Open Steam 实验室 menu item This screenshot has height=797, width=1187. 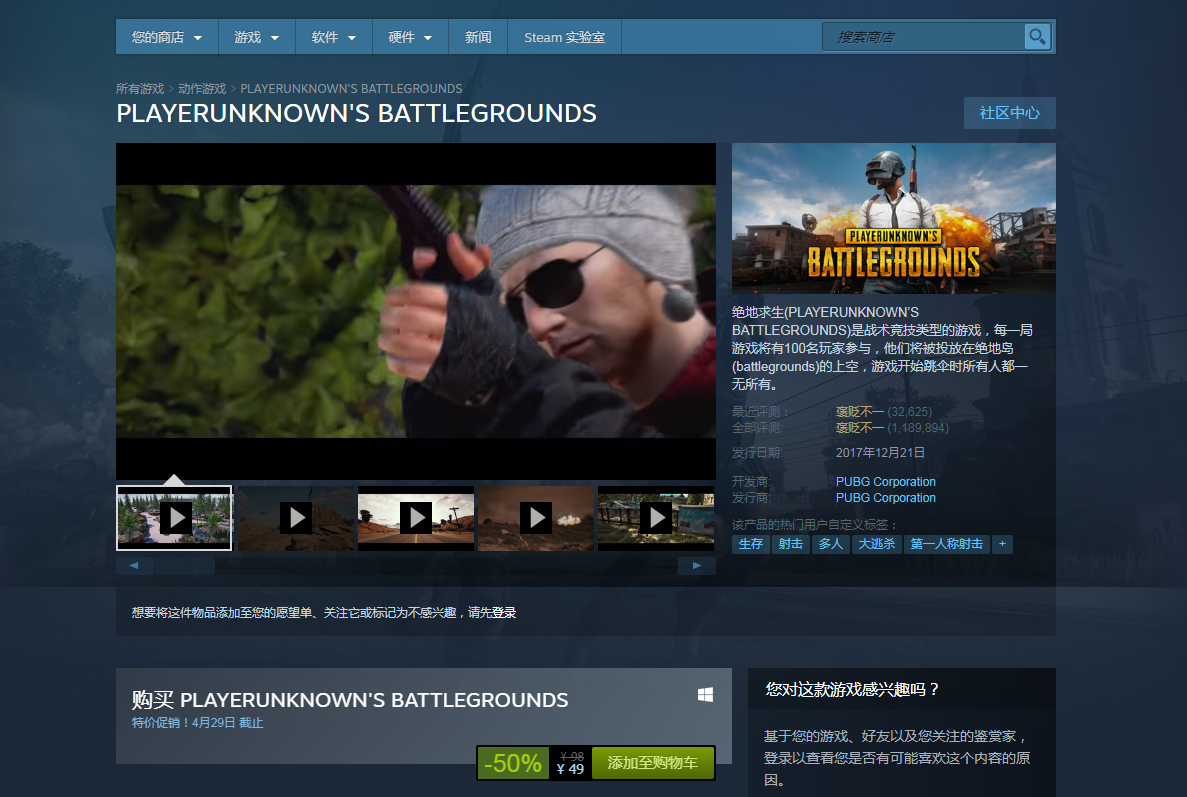pyautogui.click(x=565, y=37)
